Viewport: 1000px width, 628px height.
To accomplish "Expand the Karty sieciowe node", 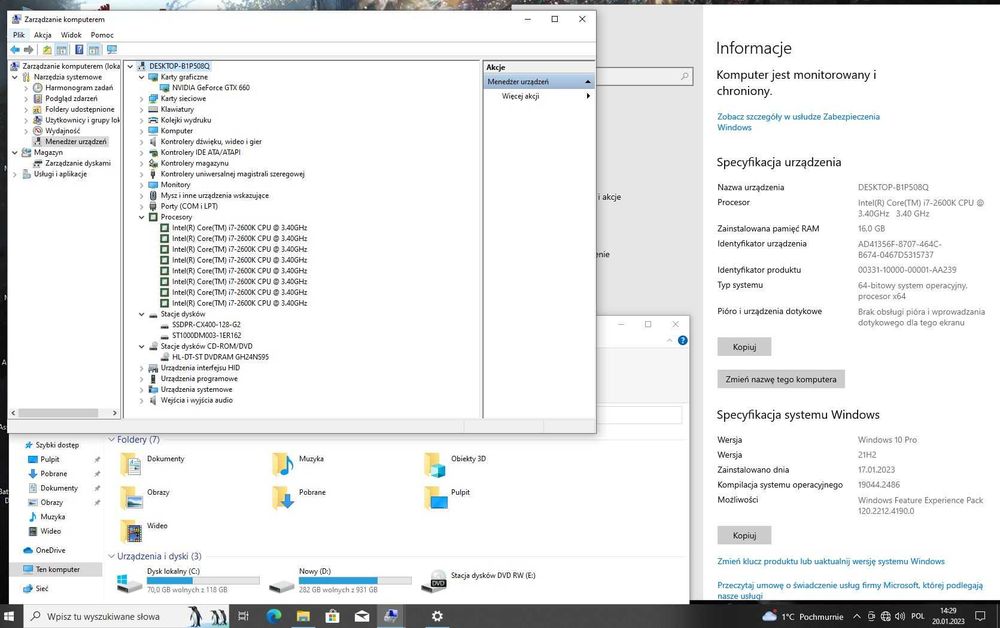I will coord(142,99).
